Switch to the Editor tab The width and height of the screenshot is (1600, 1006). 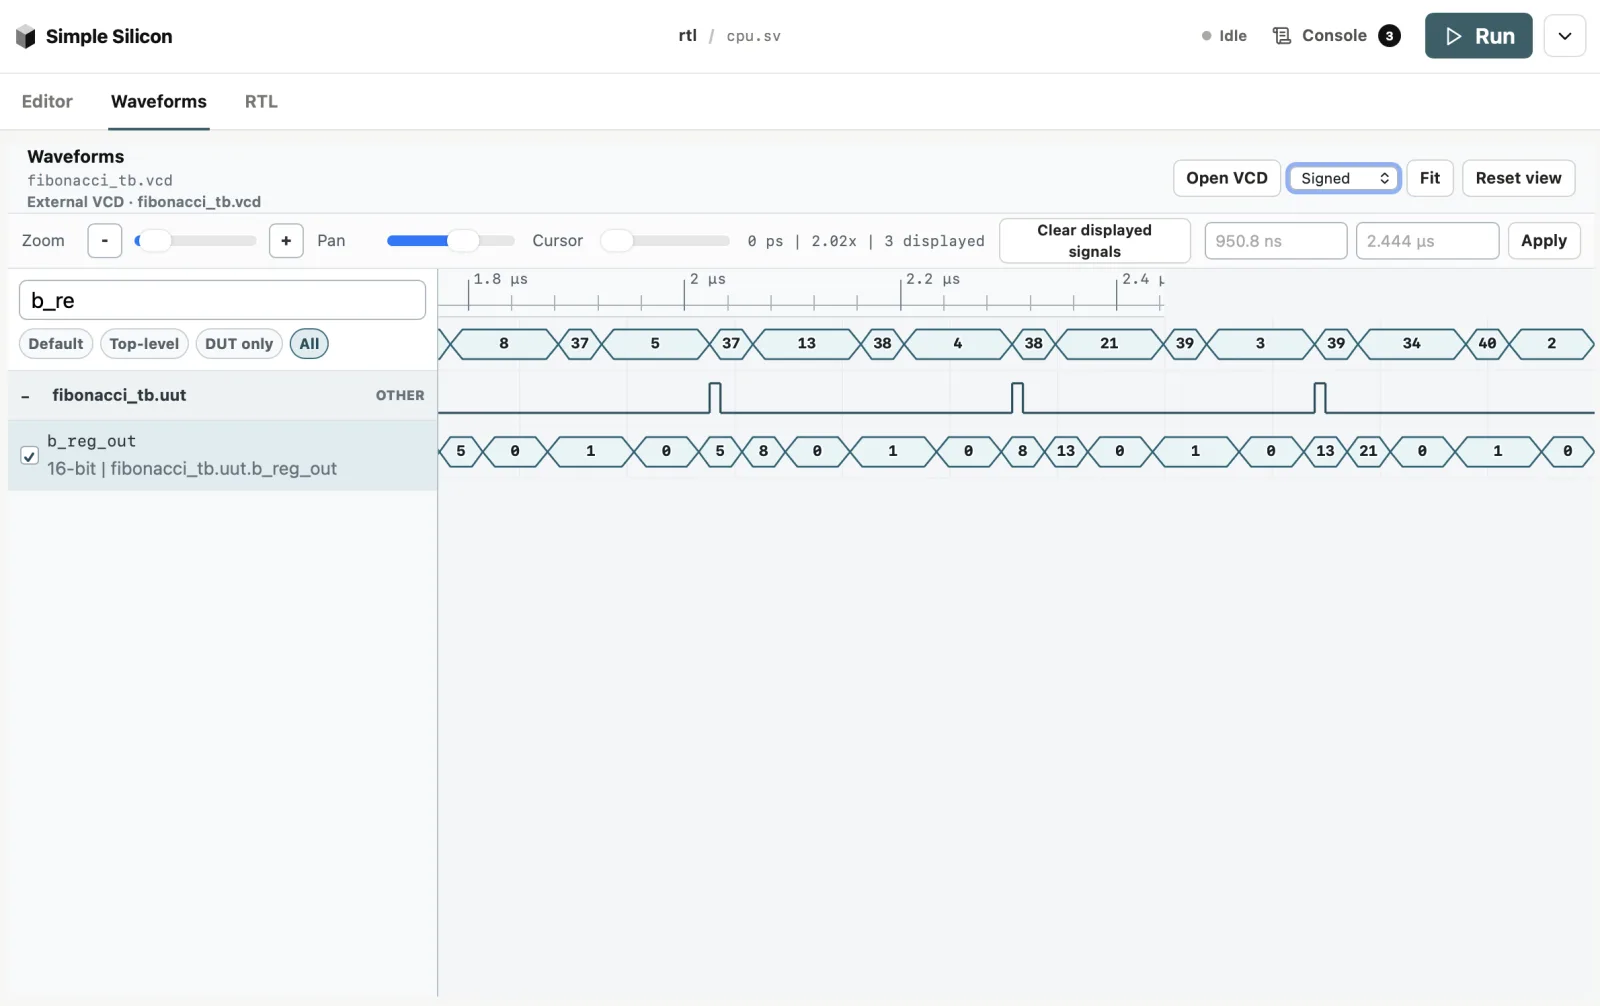(x=47, y=101)
